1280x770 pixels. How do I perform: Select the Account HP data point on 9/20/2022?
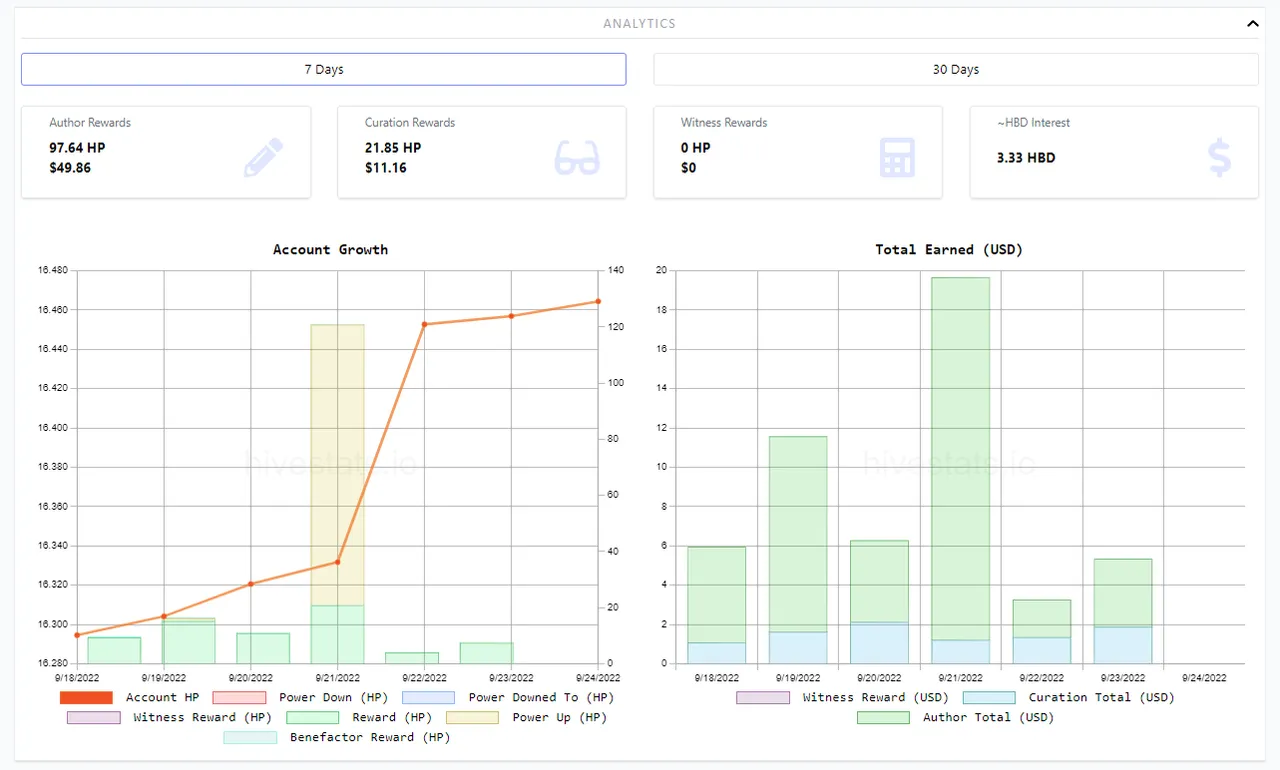[x=250, y=584]
